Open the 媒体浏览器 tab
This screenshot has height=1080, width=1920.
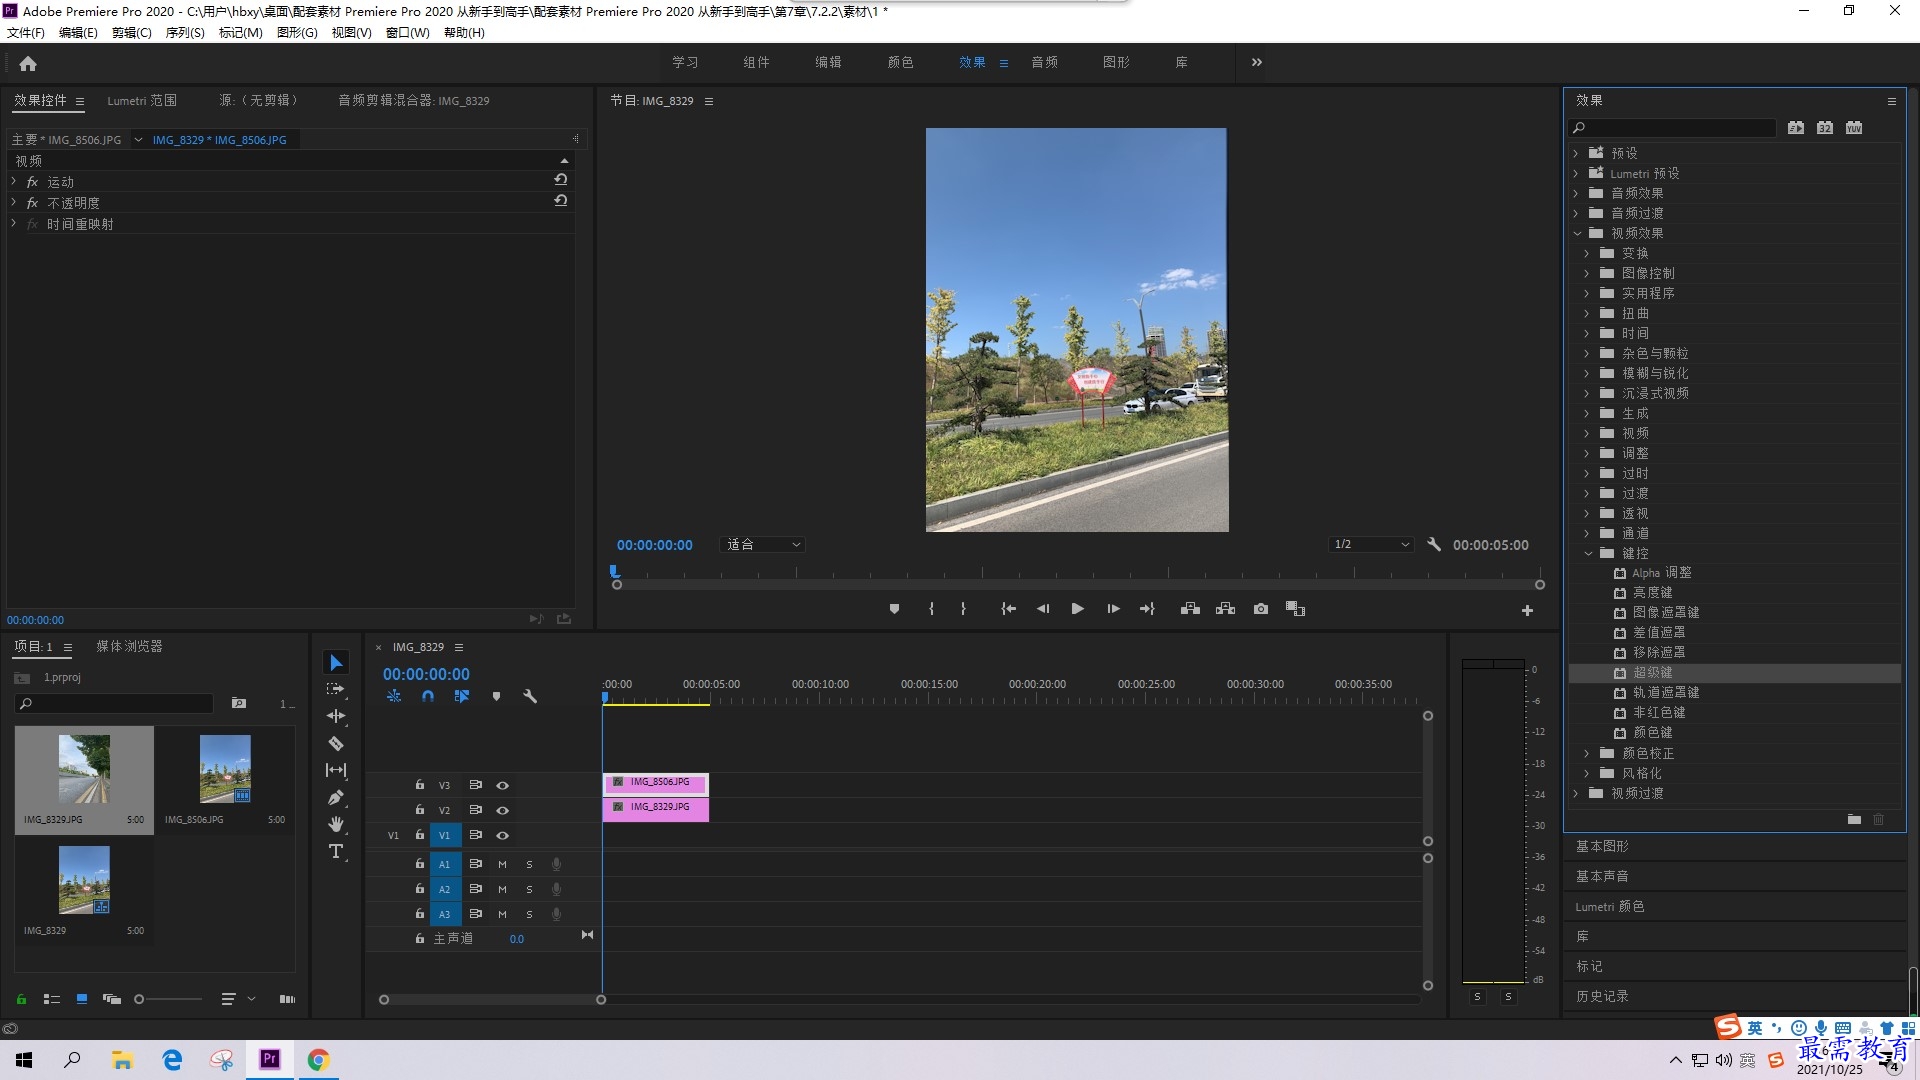click(129, 646)
